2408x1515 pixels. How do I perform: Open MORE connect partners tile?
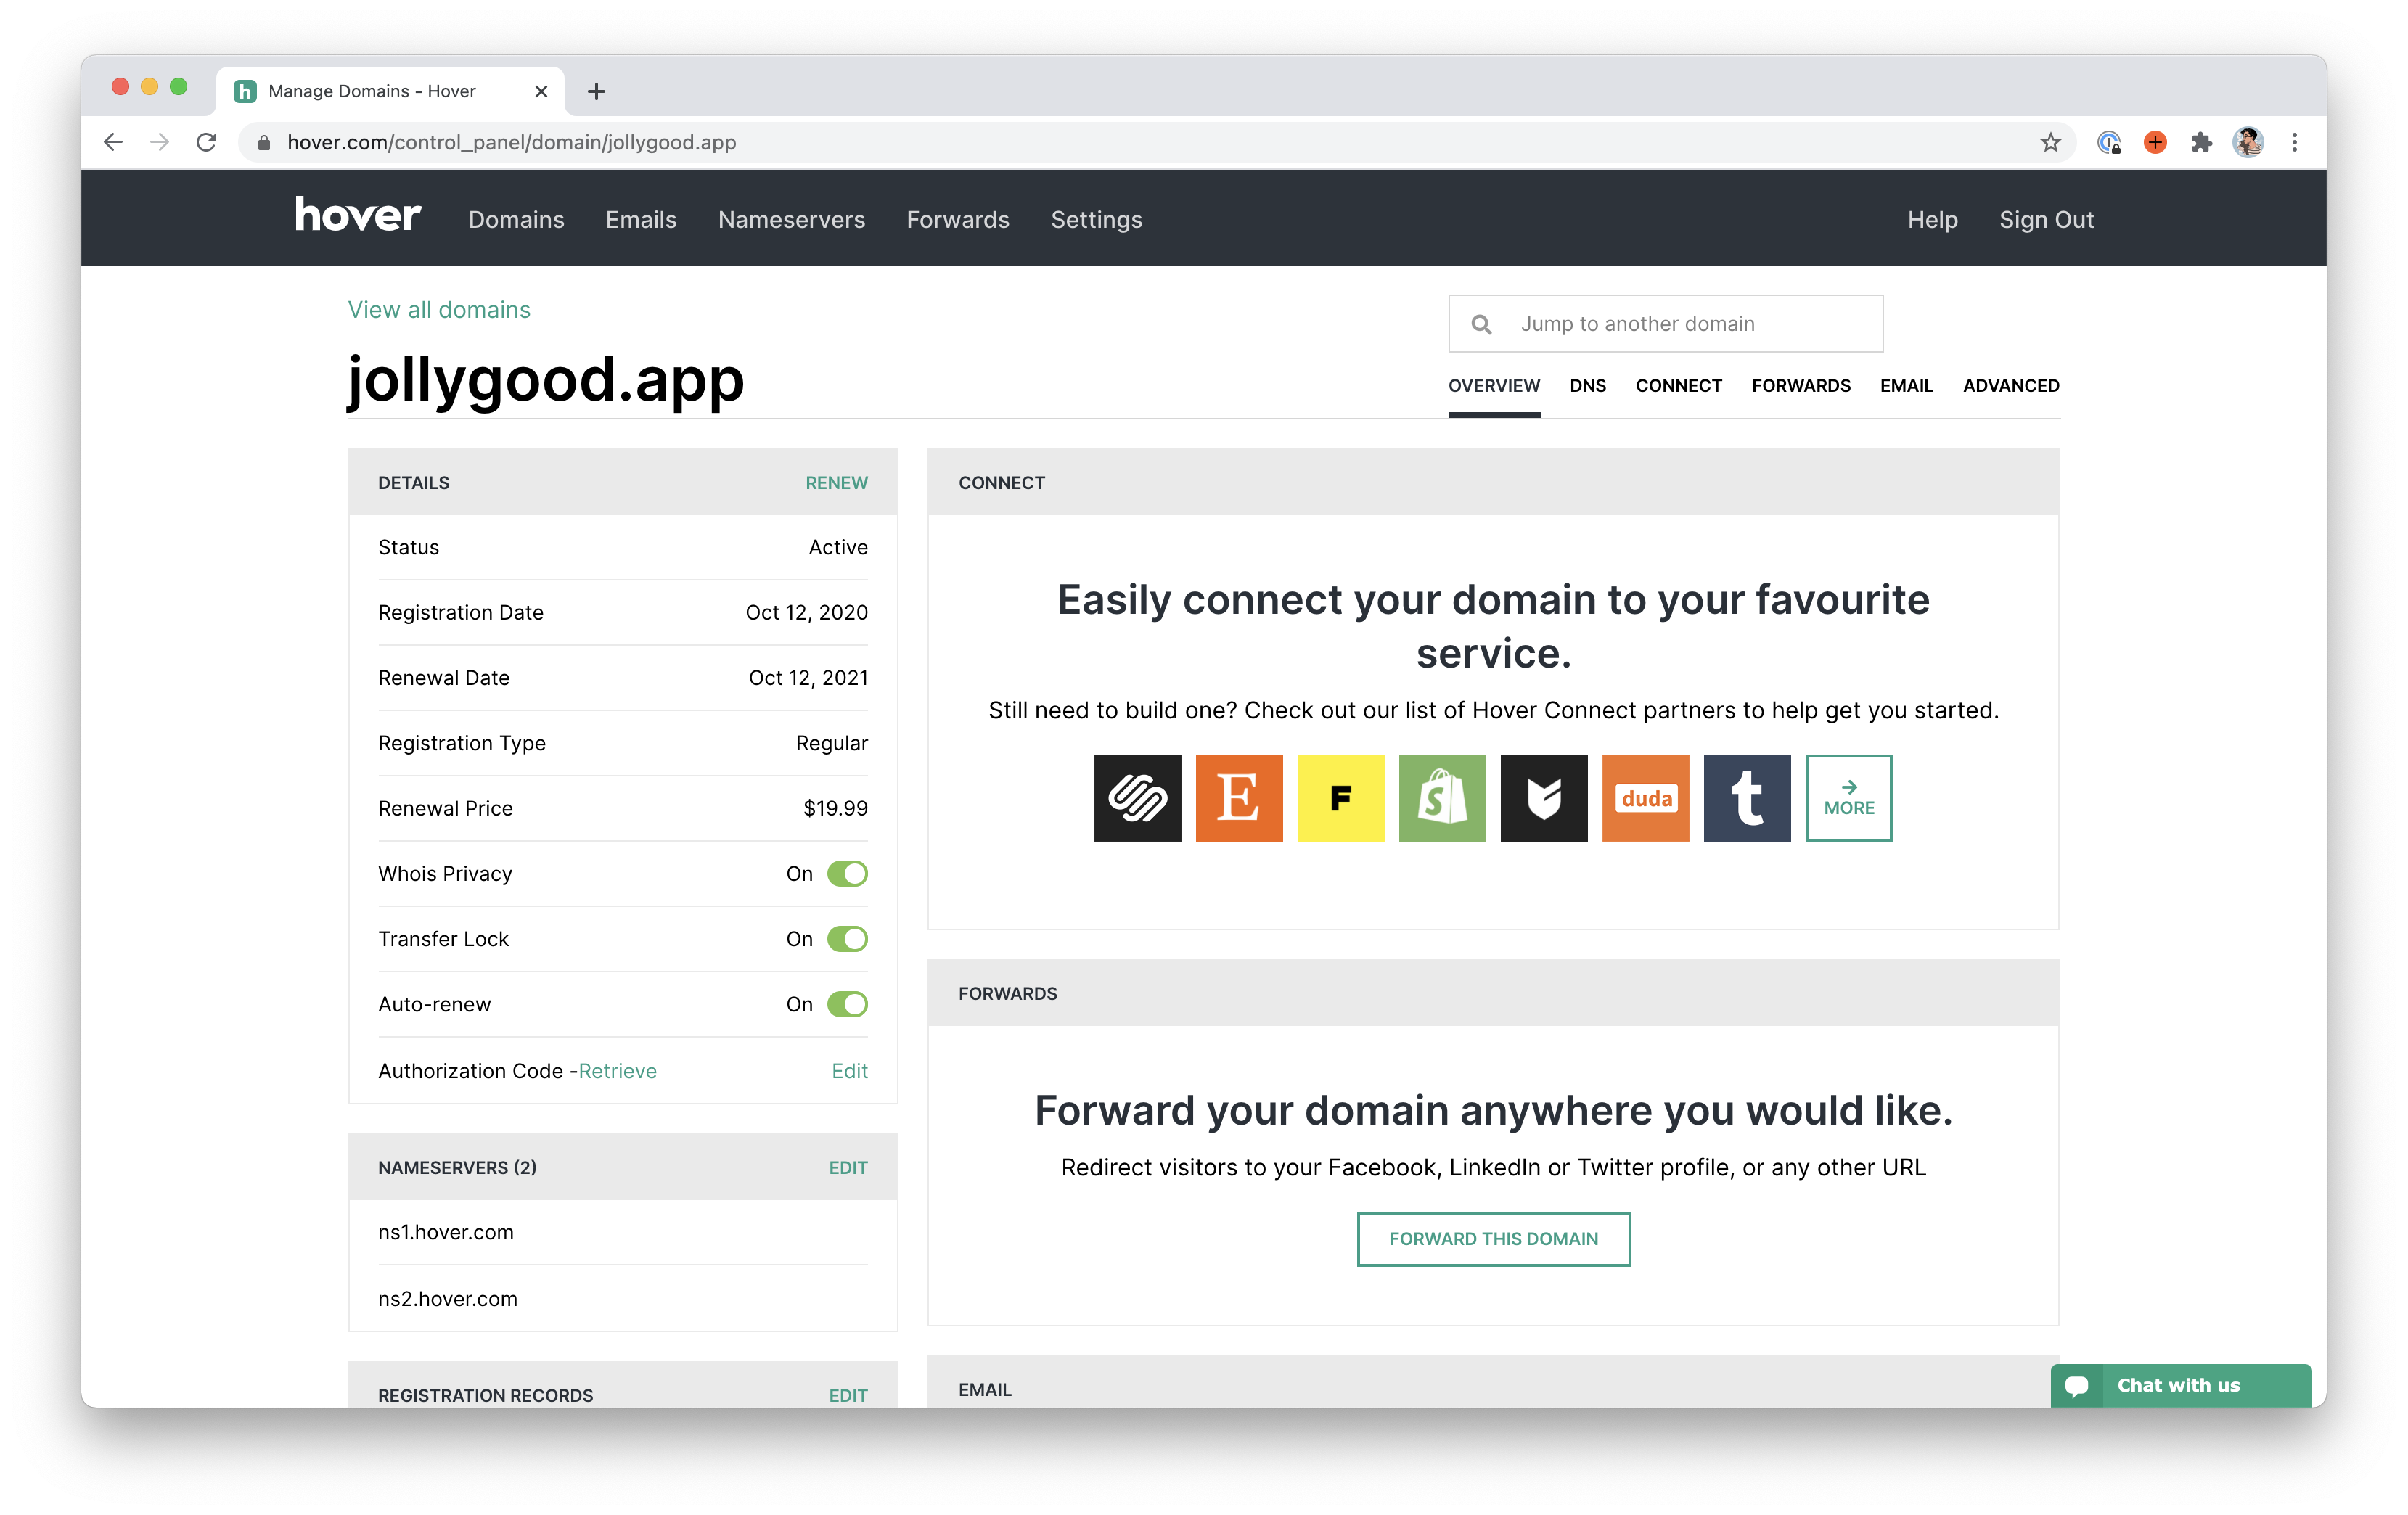pos(1849,798)
